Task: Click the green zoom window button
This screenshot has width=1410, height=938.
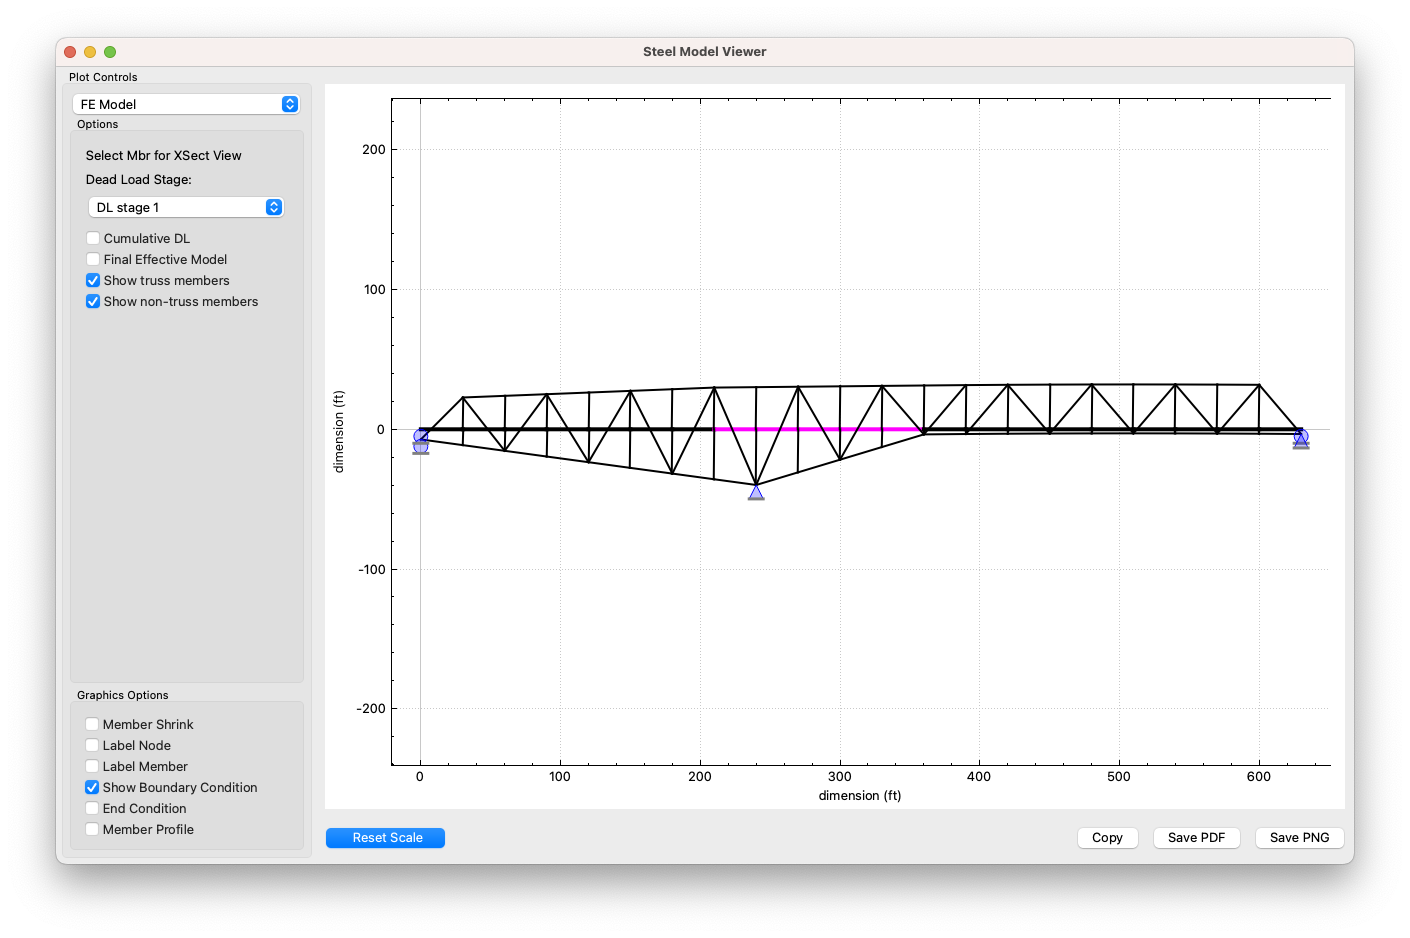Action: [110, 52]
